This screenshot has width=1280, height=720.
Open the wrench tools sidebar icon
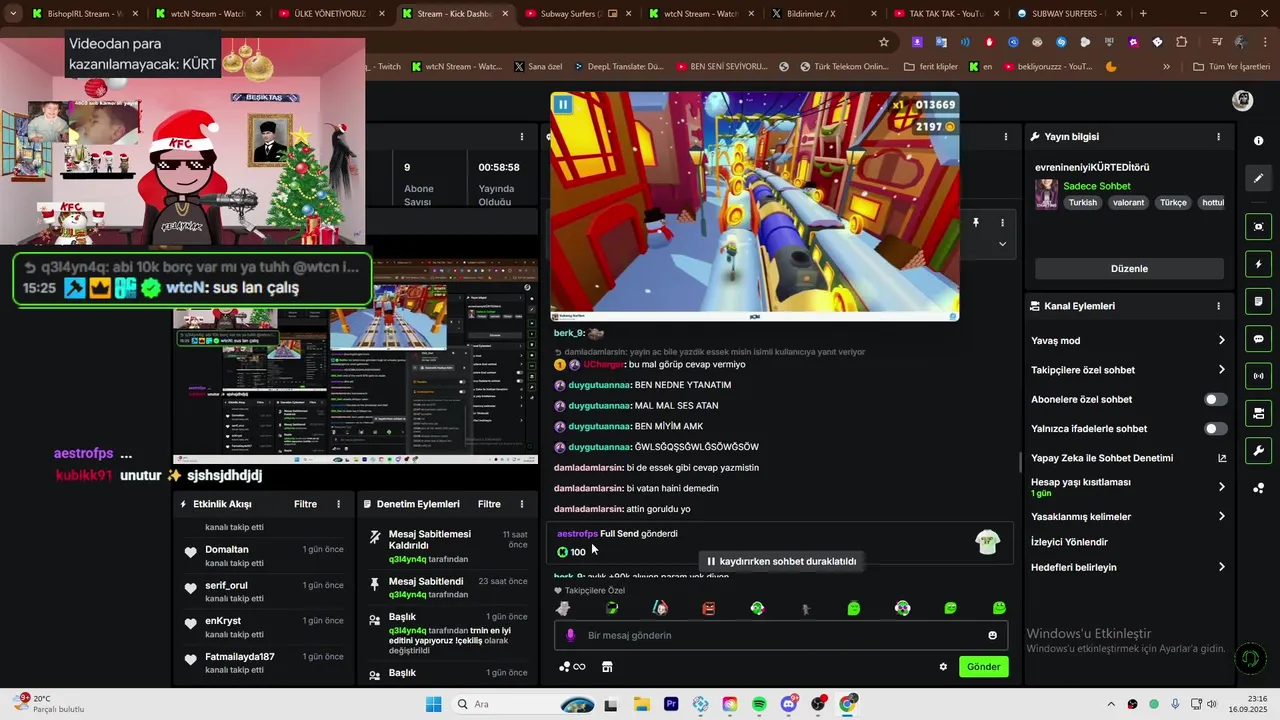point(1258,450)
